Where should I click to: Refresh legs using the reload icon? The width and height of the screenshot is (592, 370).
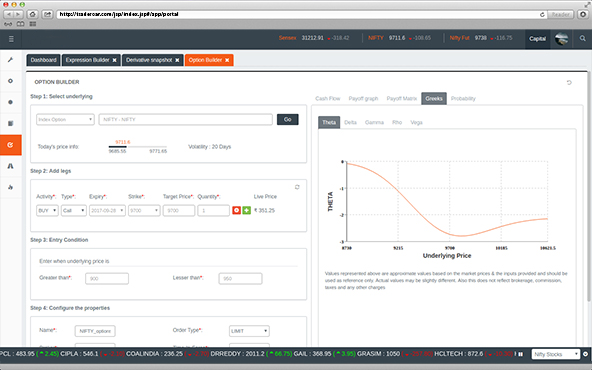coord(297,187)
